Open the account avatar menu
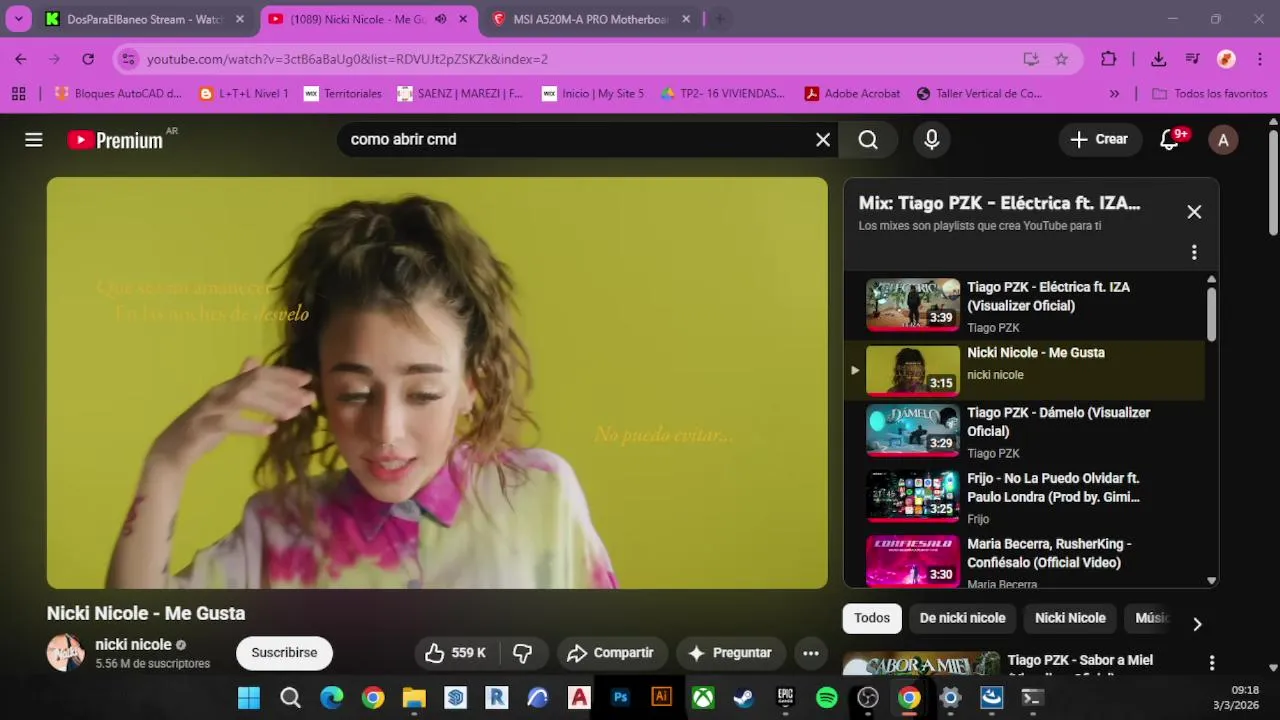The width and height of the screenshot is (1280, 720). coord(1223,140)
